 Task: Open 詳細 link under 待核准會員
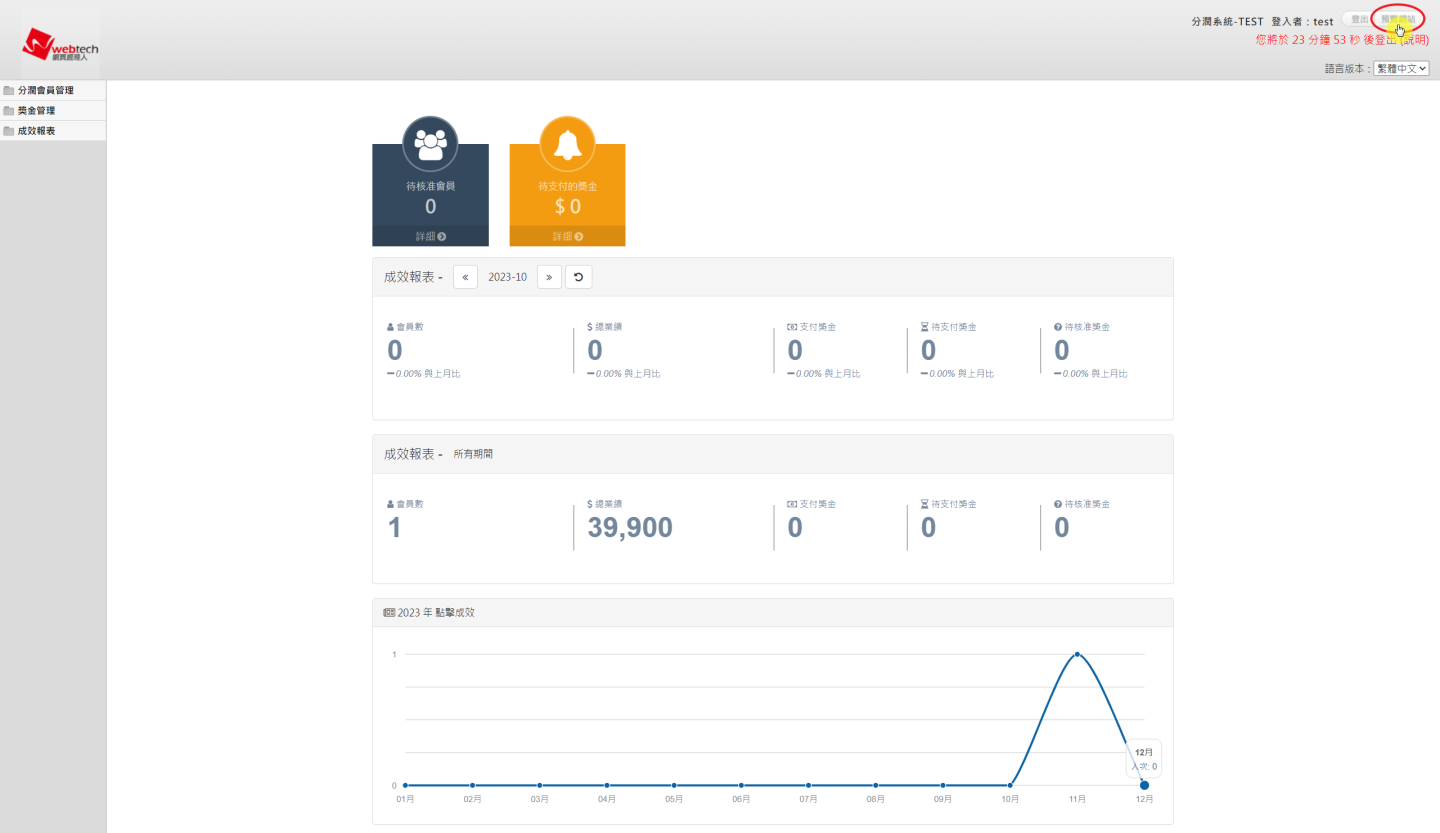[x=430, y=237]
